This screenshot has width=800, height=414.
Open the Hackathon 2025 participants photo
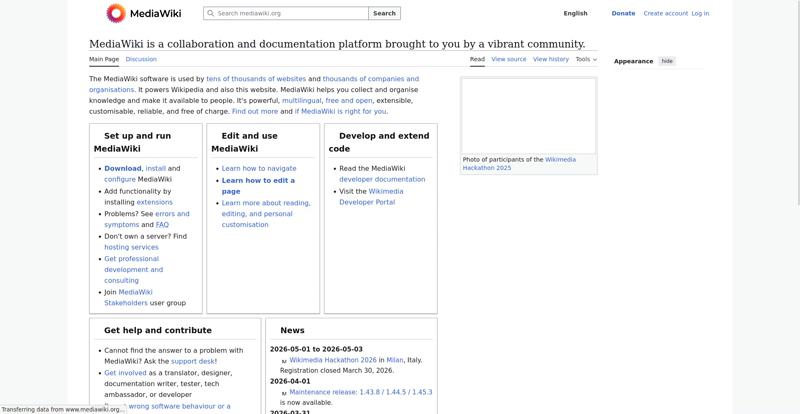click(528, 115)
